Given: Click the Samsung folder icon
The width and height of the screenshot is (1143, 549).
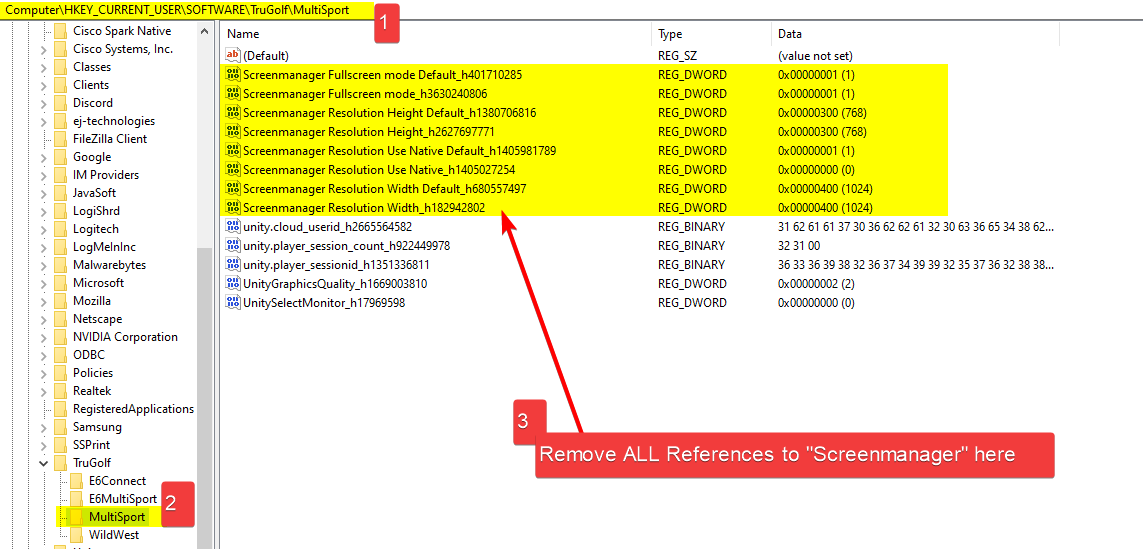Looking at the screenshot, I should pos(61,427).
